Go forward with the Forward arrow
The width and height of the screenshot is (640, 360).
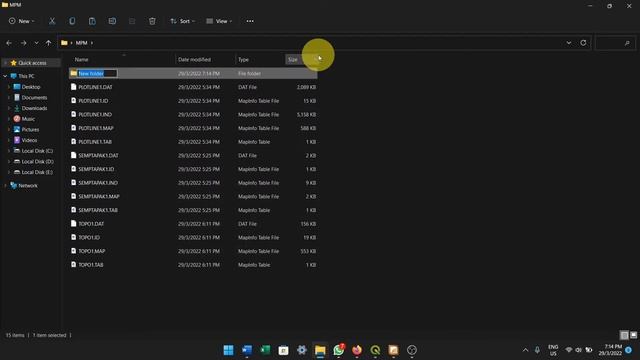tap(23, 43)
